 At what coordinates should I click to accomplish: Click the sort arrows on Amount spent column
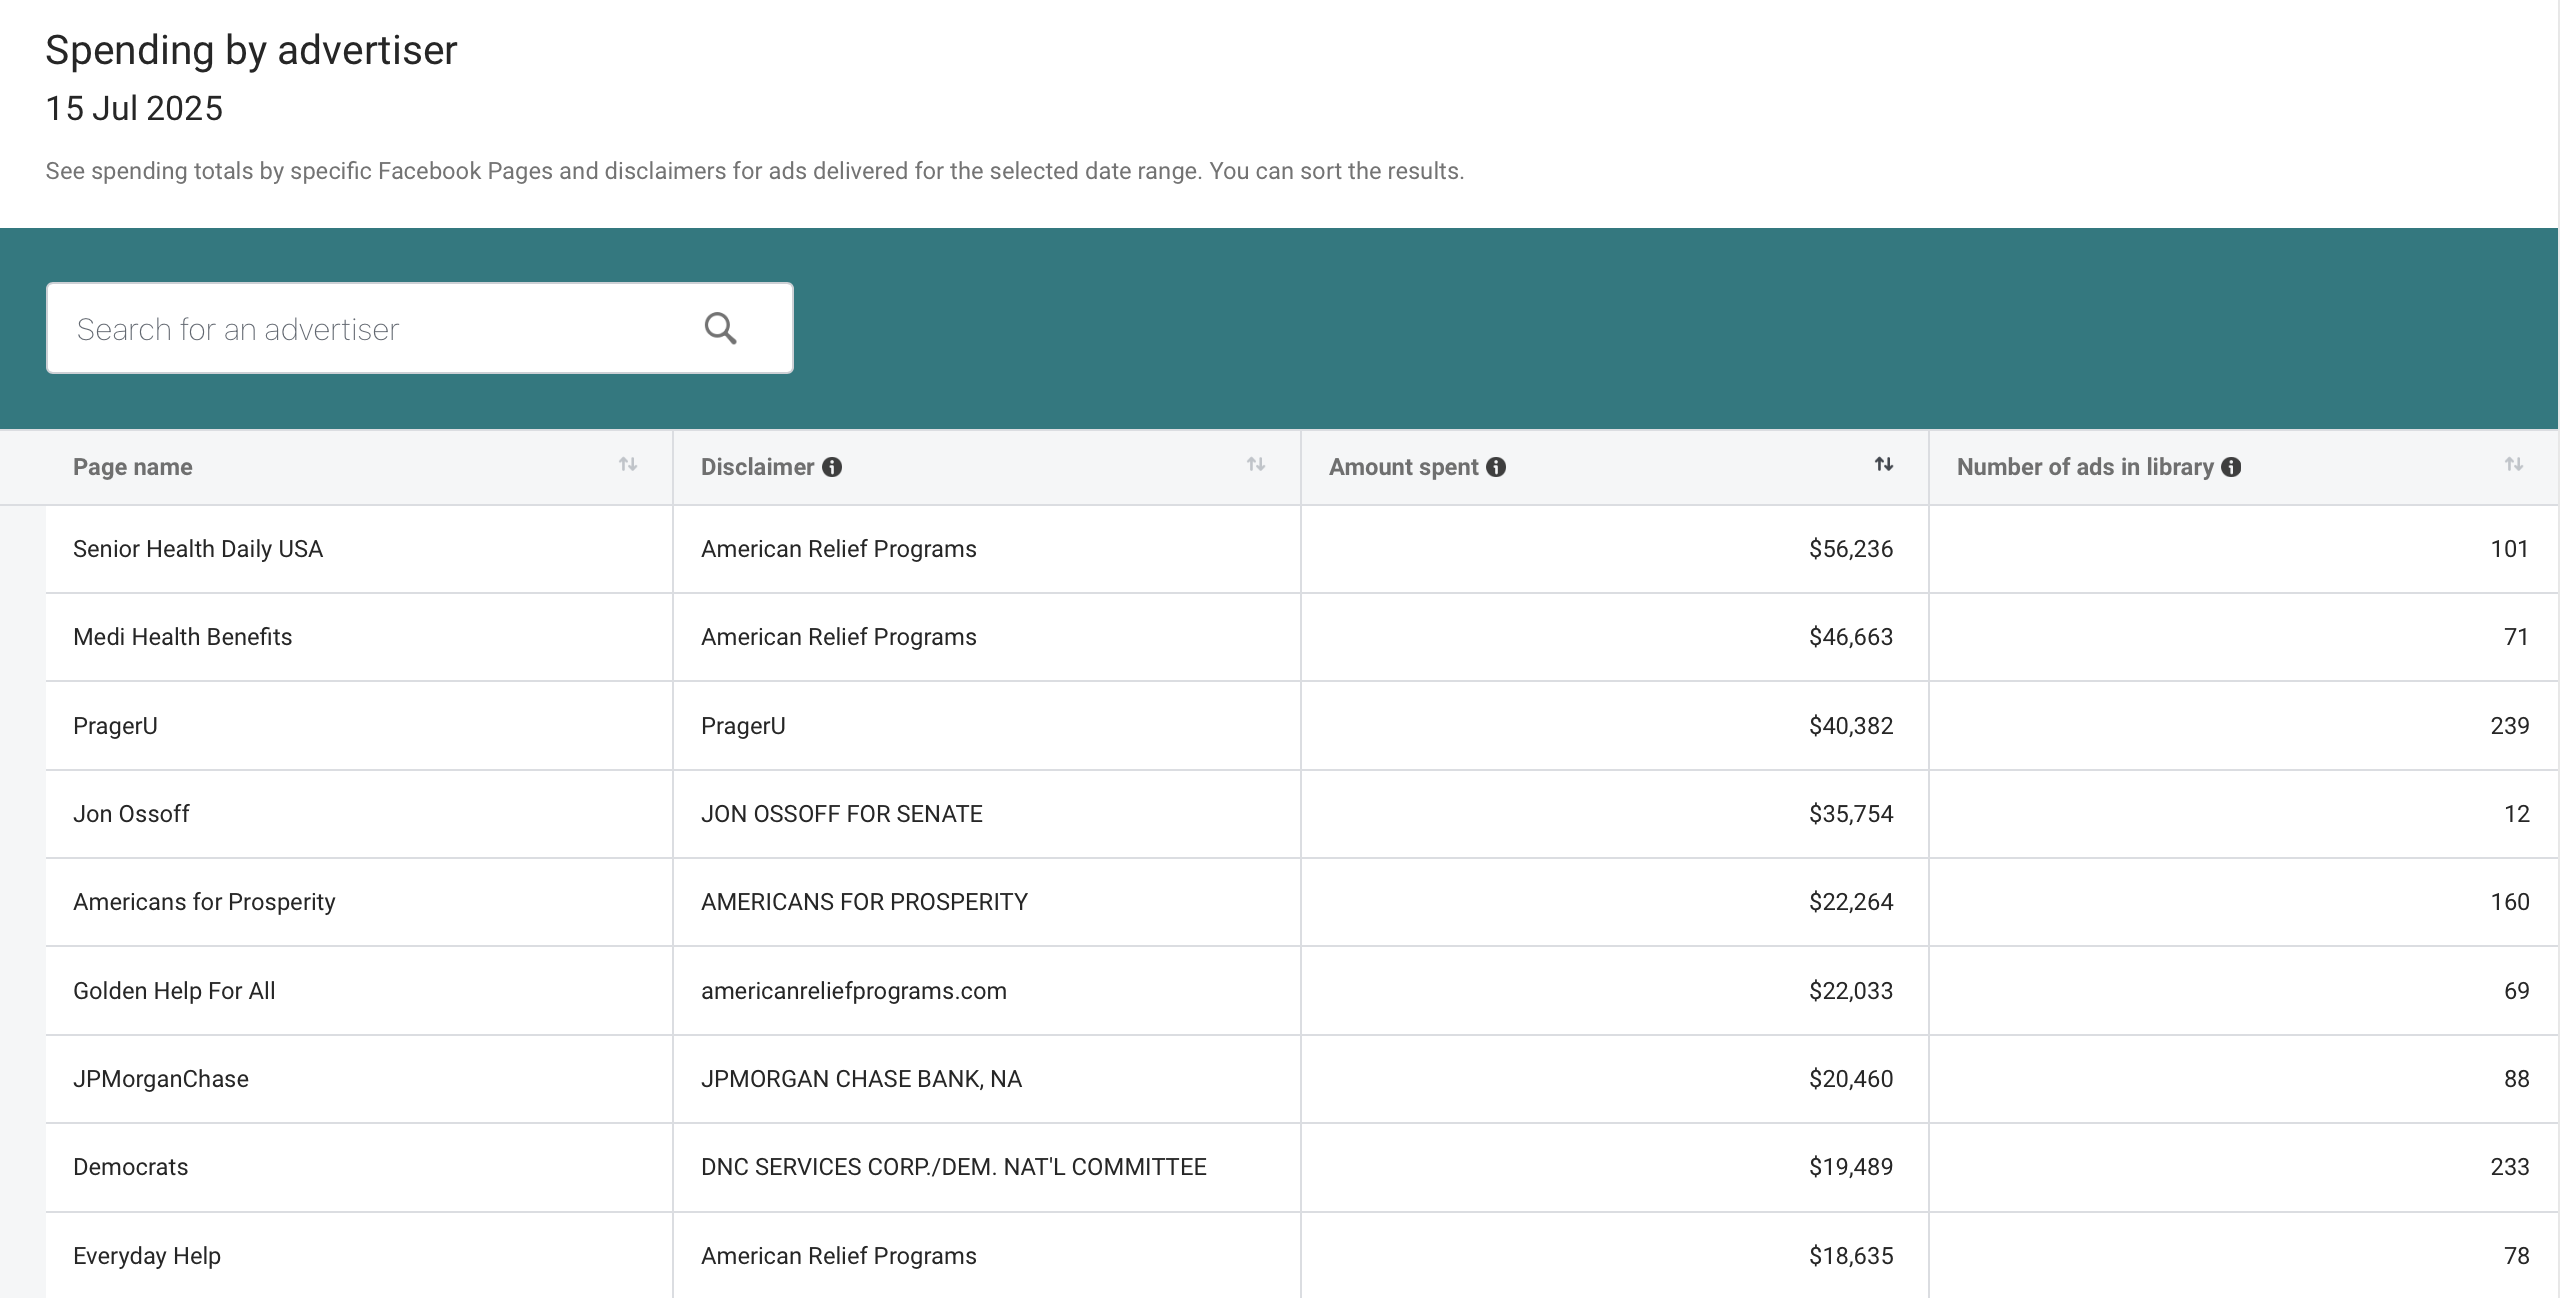tap(1883, 464)
